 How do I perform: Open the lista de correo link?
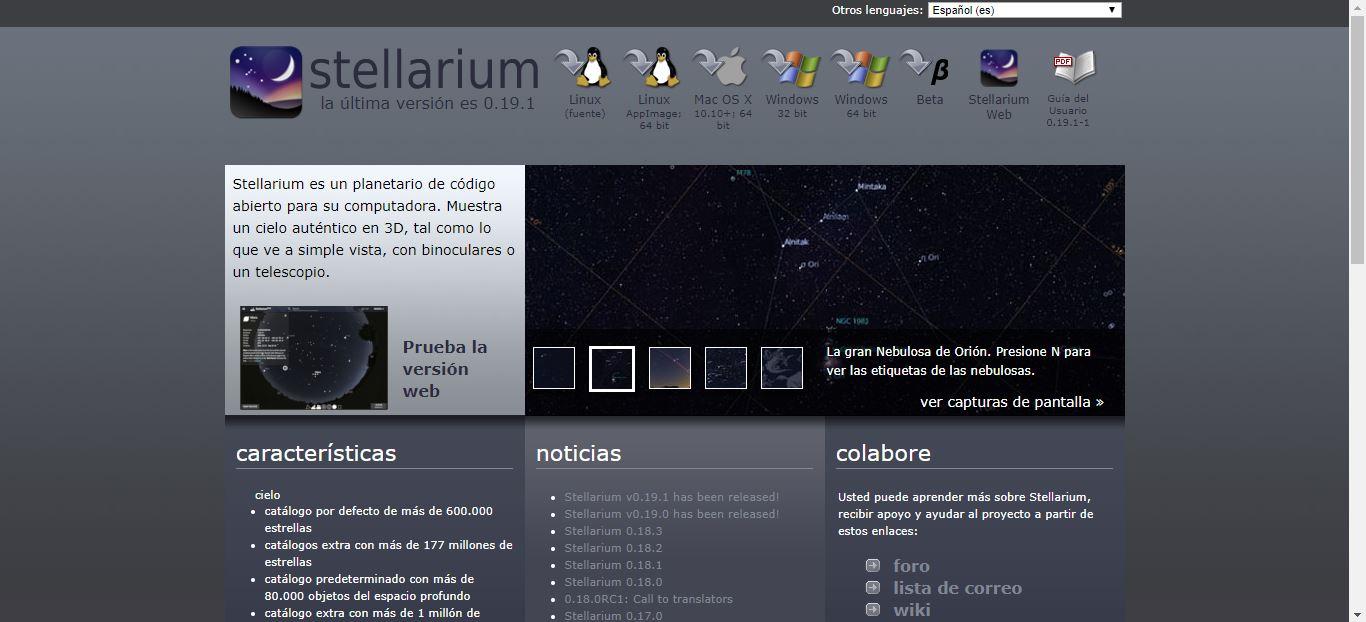pos(957,588)
